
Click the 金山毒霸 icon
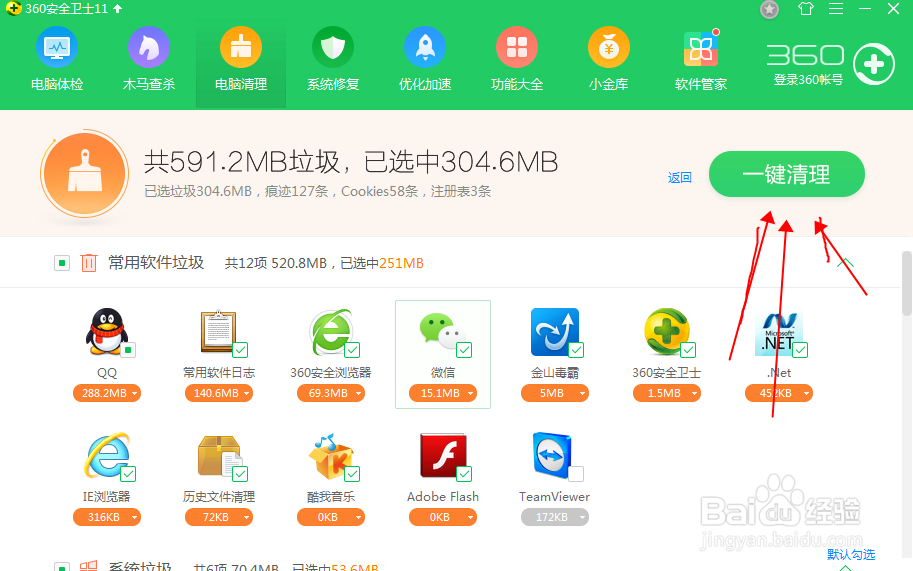pos(554,332)
